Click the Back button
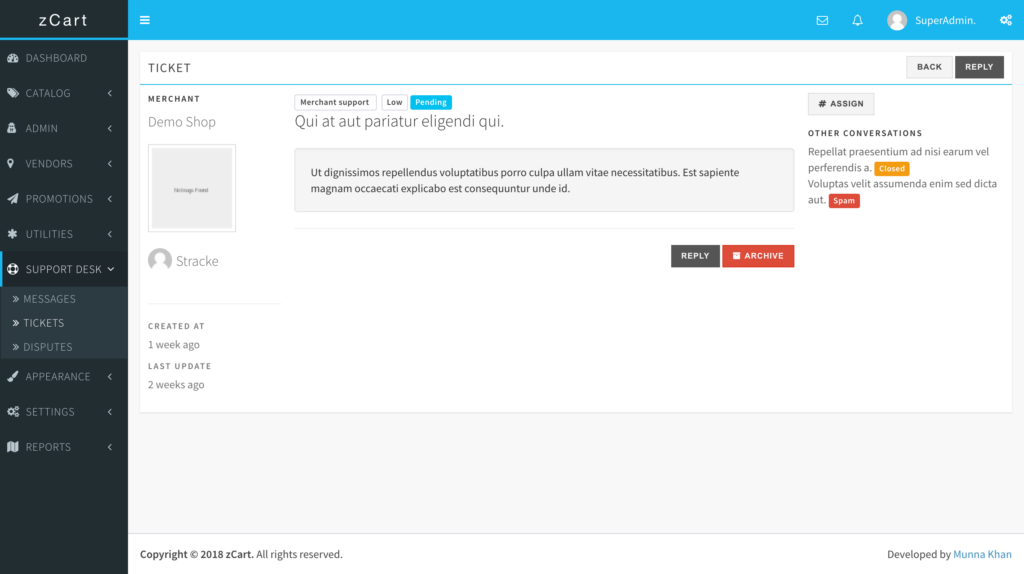This screenshot has height=574, width=1024. 929,67
